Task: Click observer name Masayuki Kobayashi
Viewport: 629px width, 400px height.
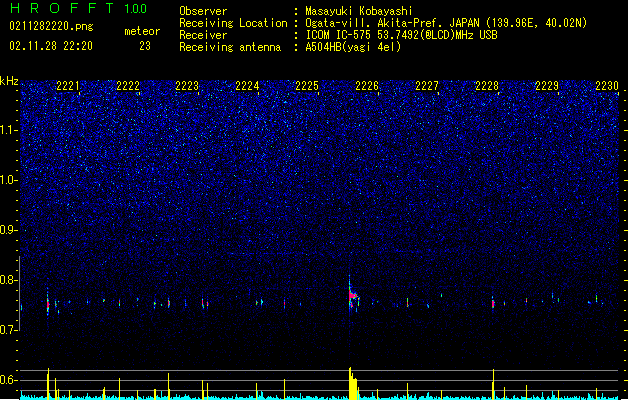Action: (x=359, y=11)
